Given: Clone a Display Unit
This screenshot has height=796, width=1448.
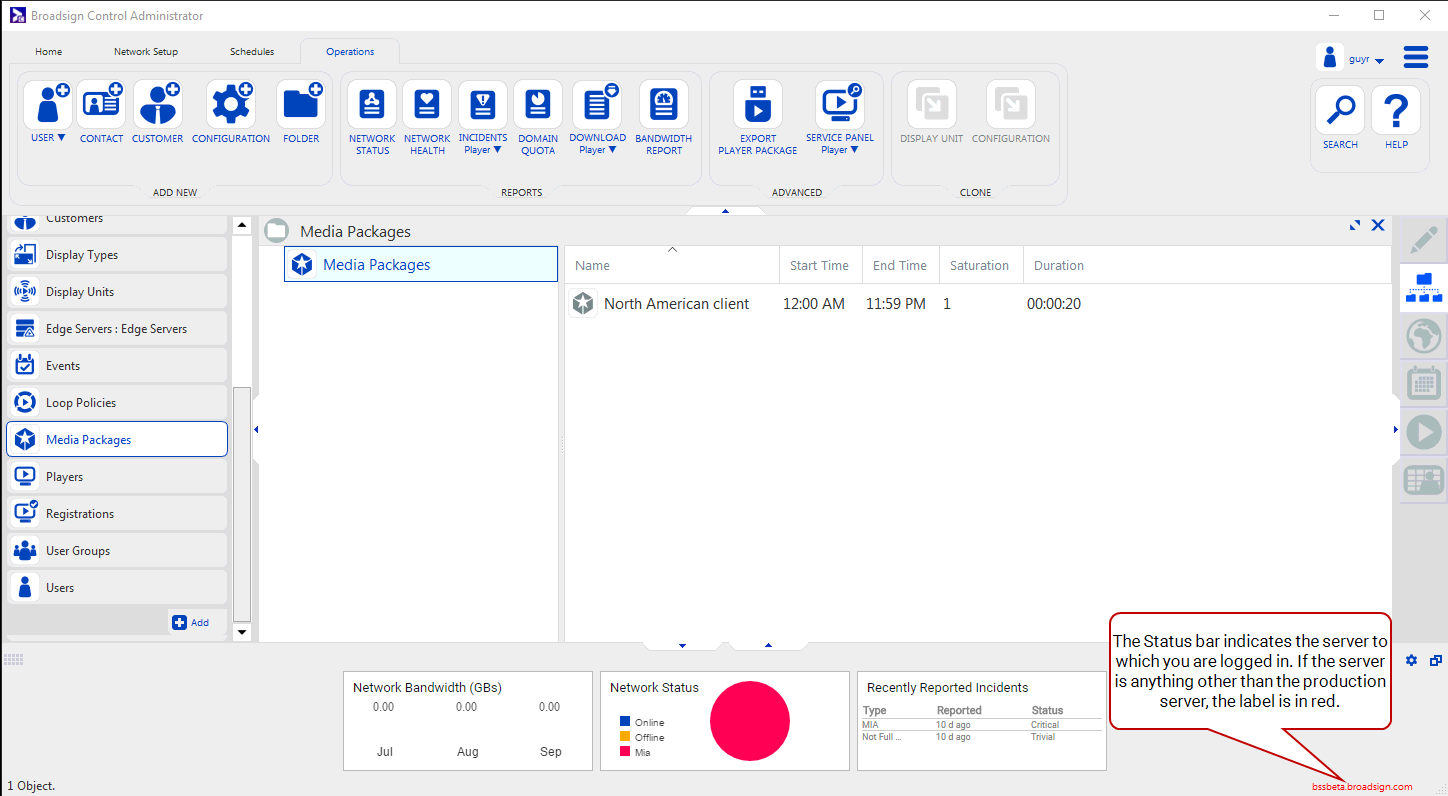Looking at the screenshot, I should [932, 113].
